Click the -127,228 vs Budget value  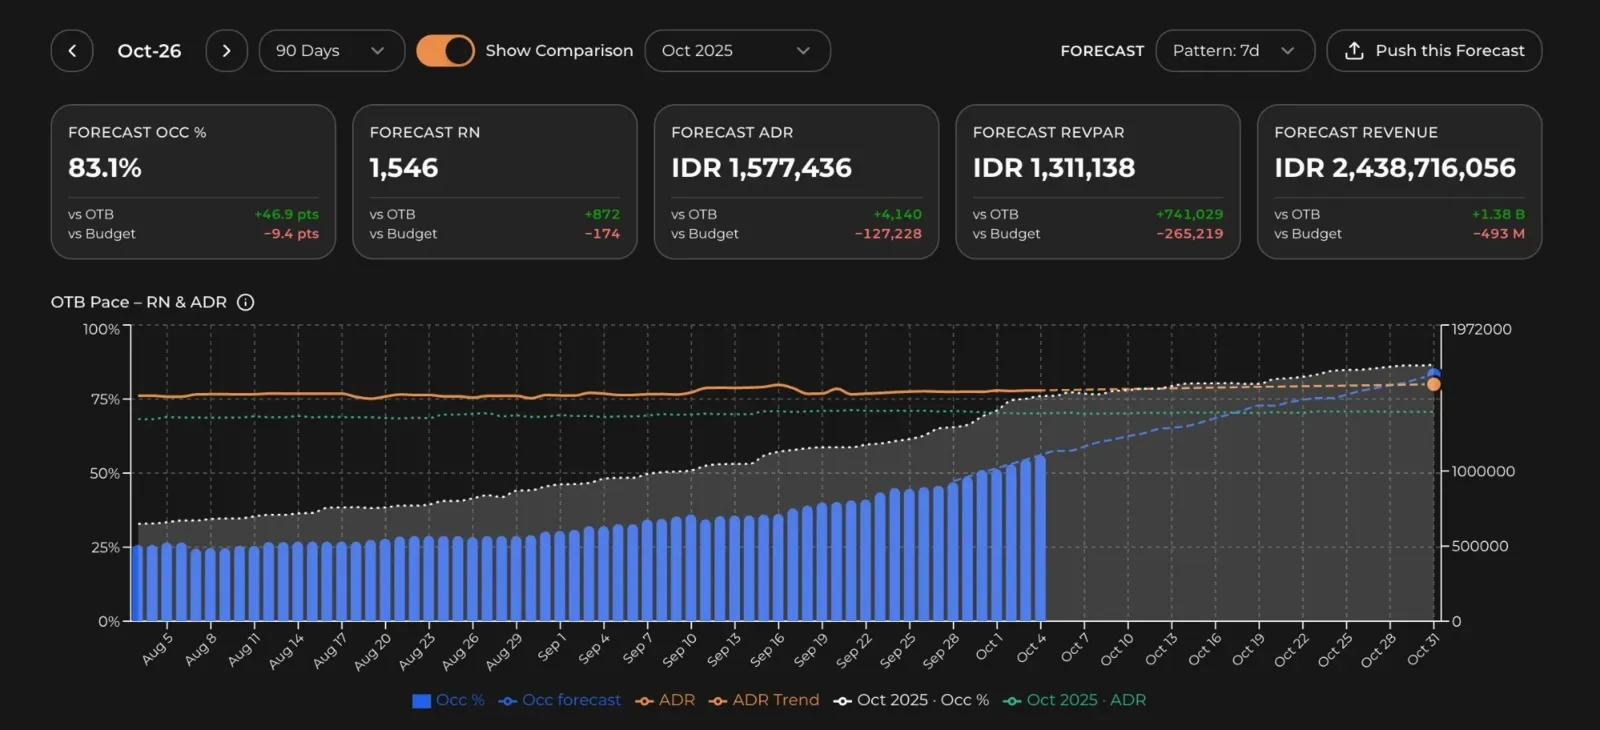pos(888,234)
